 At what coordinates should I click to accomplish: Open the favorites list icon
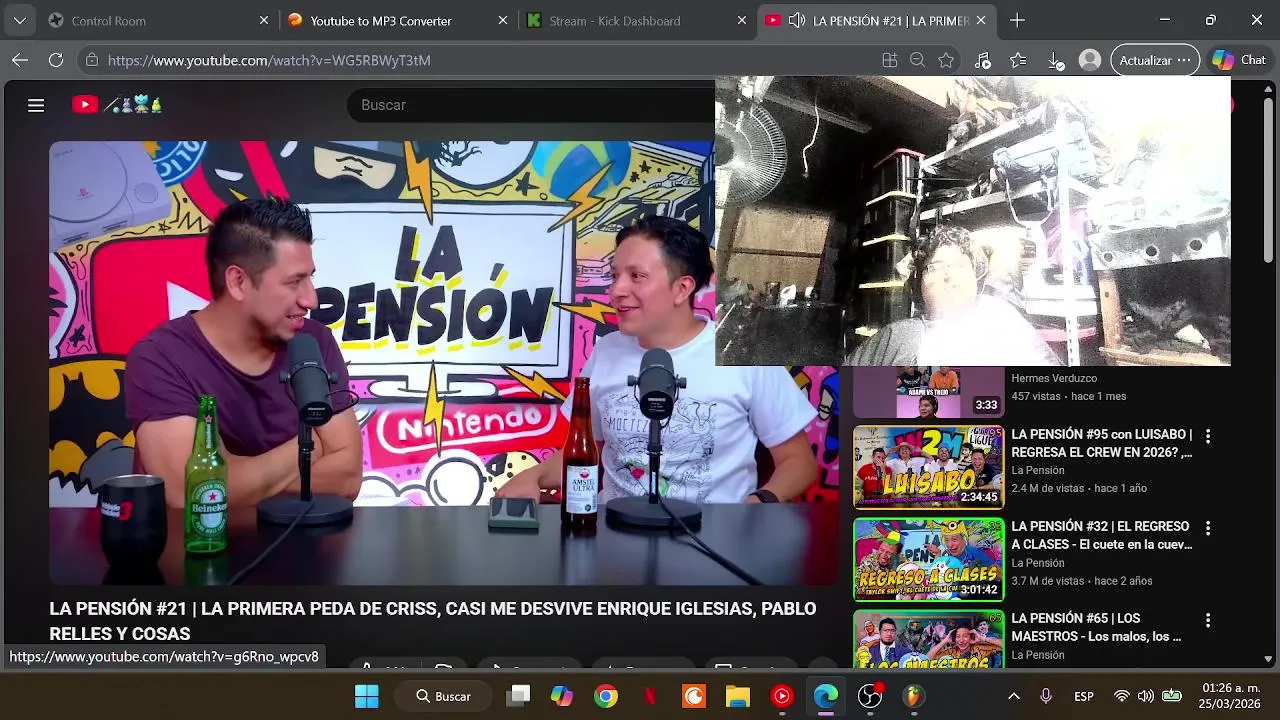[x=1018, y=60]
